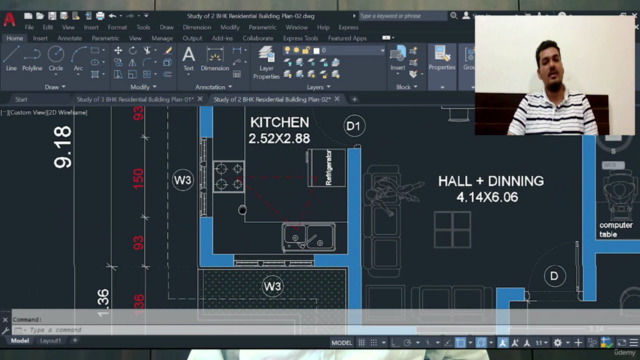The image size is (640, 360).
Task: Insert a Table from Annotation panel
Action: [237, 74]
